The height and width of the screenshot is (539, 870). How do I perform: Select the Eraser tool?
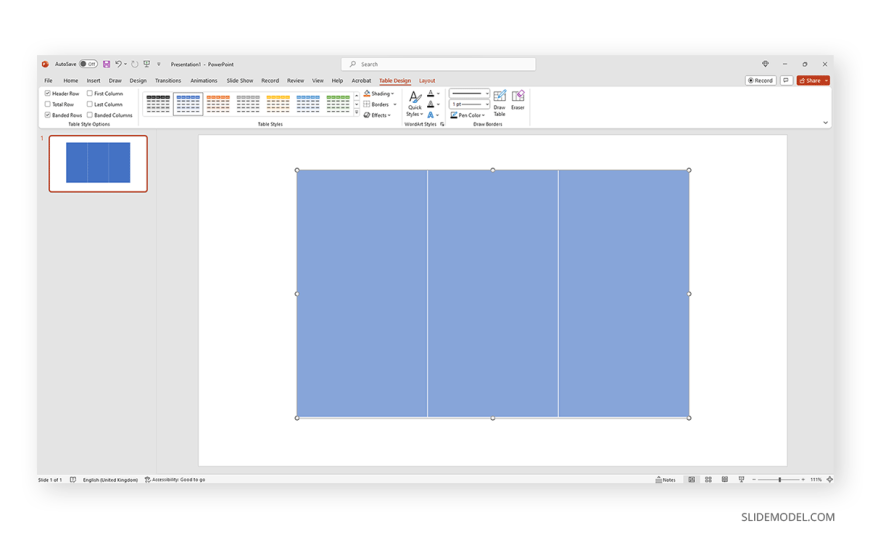click(518, 100)
